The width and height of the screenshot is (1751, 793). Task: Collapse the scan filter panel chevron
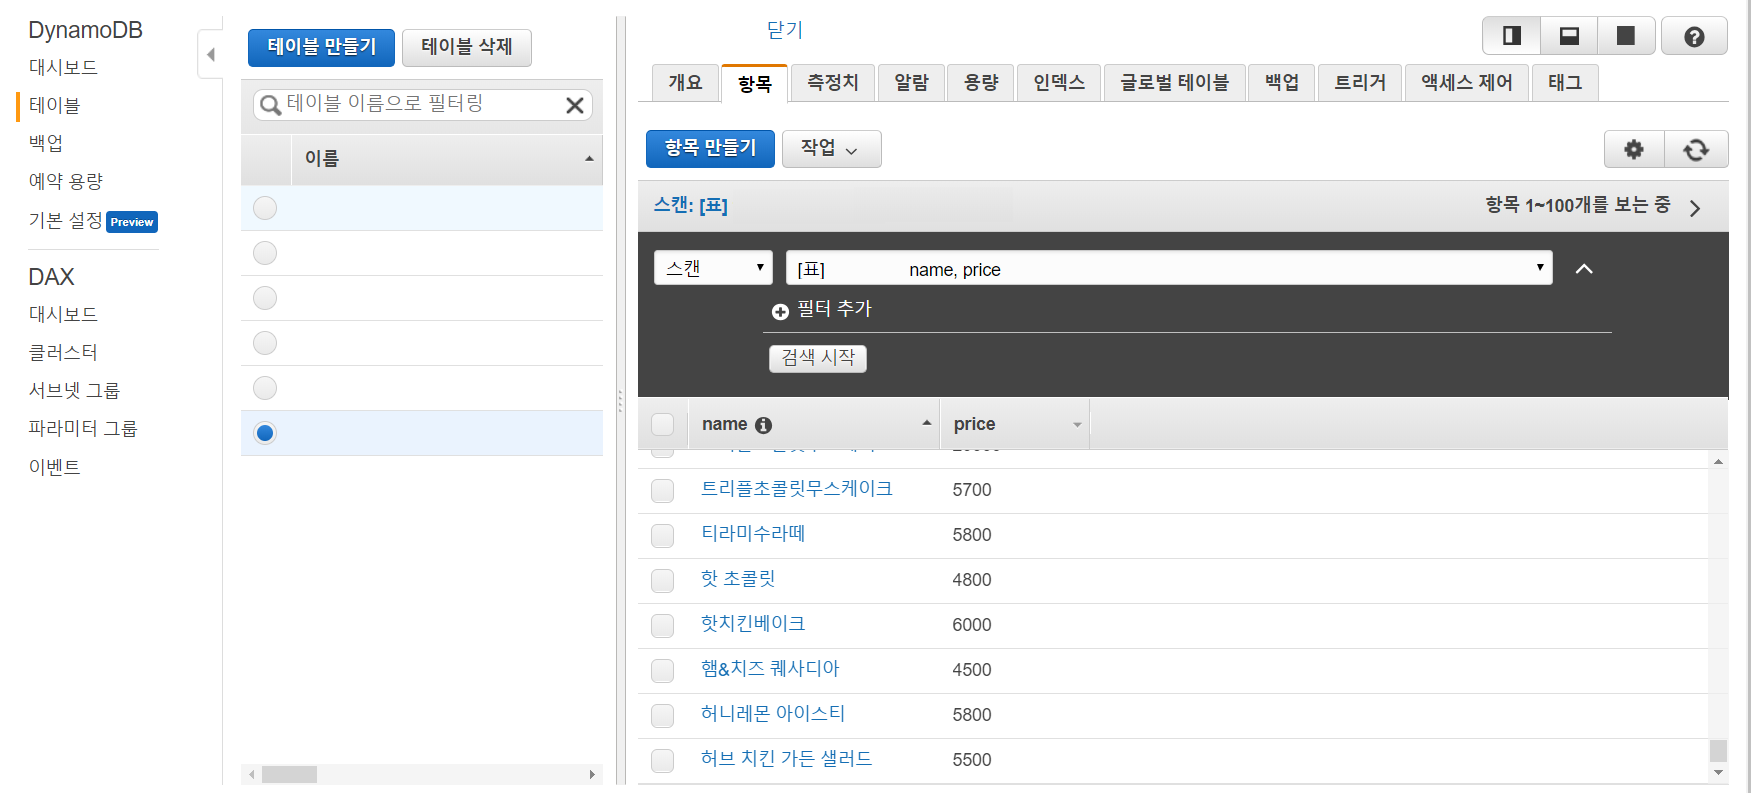coord(1584,268)
